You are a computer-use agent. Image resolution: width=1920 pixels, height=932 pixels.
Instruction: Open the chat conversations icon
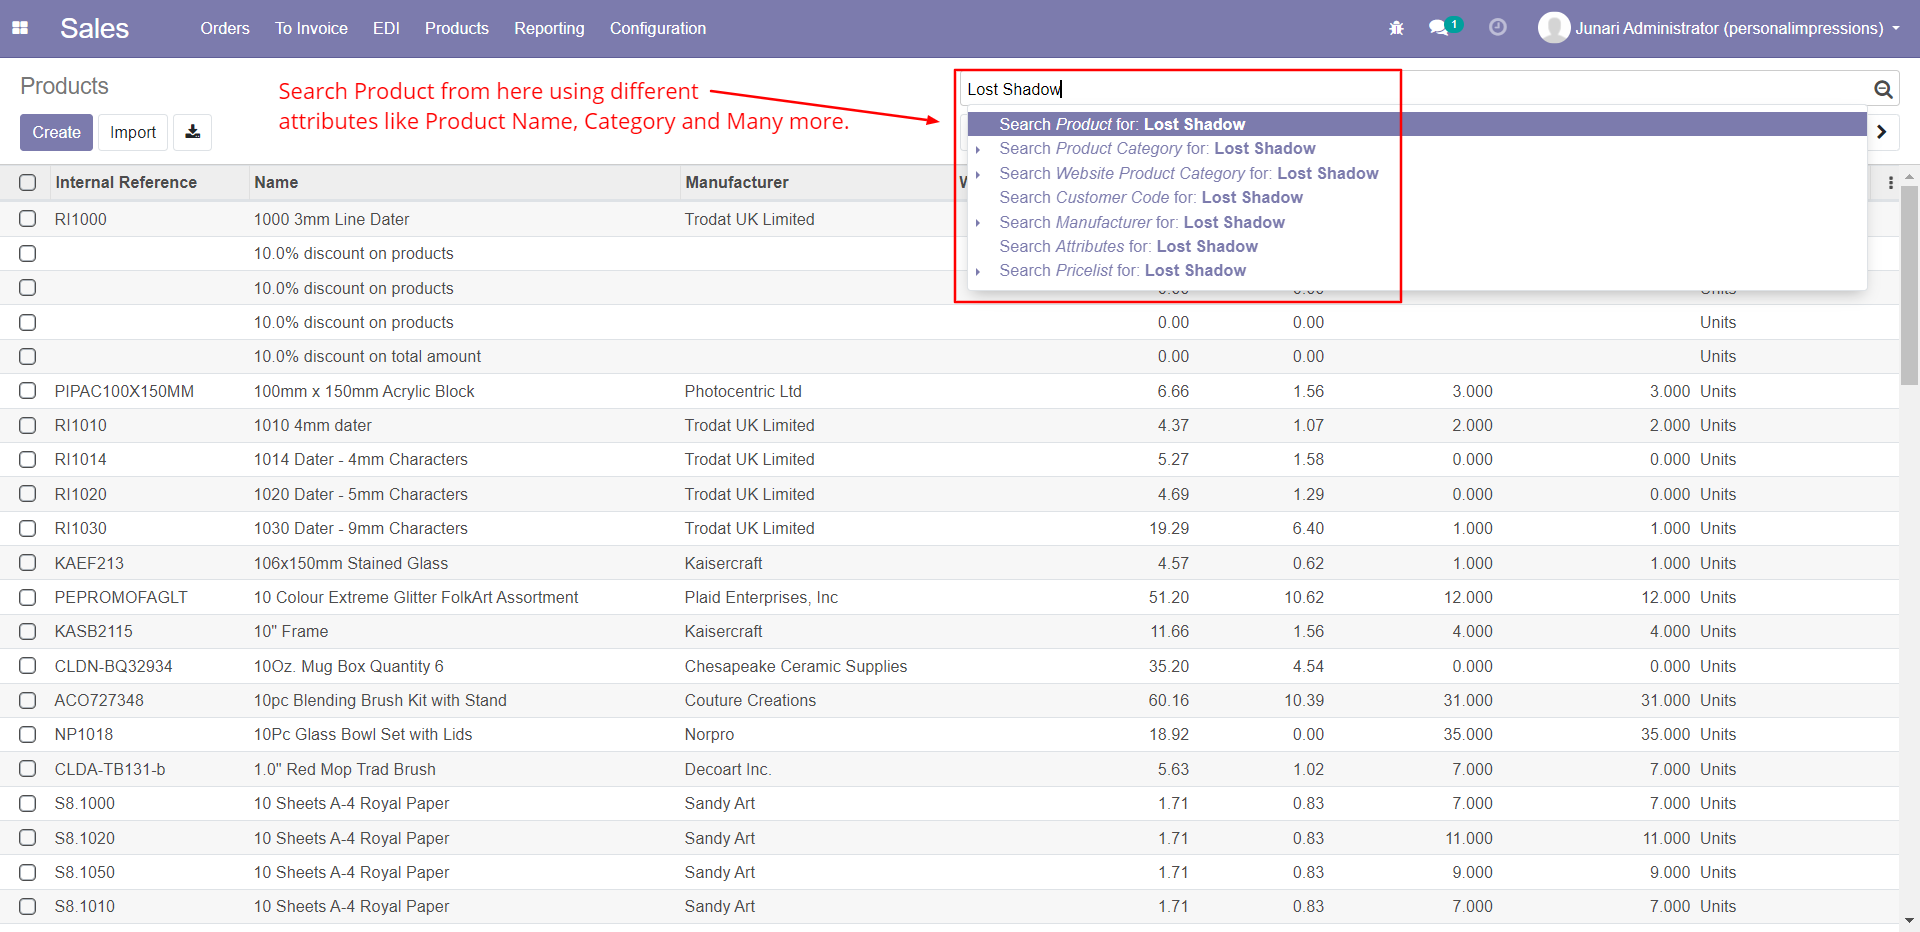click(x=1439, y=28)
